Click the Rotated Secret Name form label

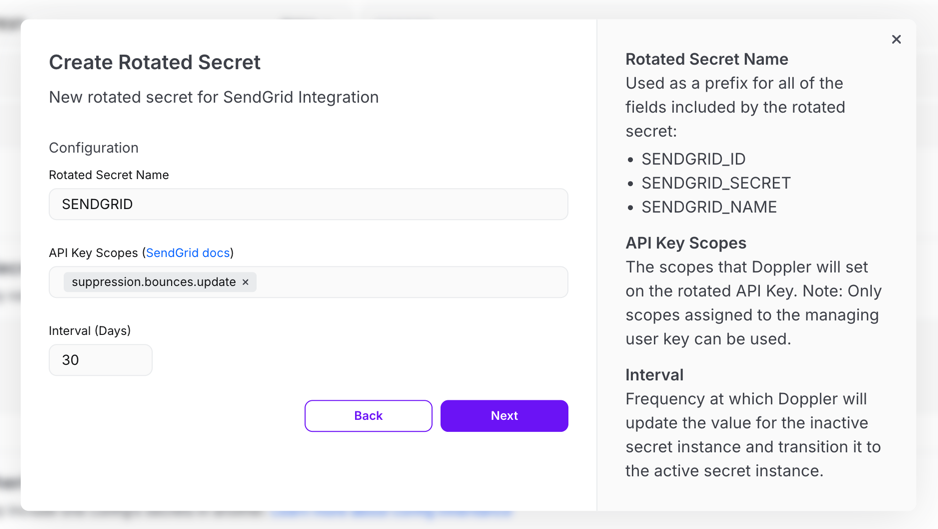tap(109, 175)
